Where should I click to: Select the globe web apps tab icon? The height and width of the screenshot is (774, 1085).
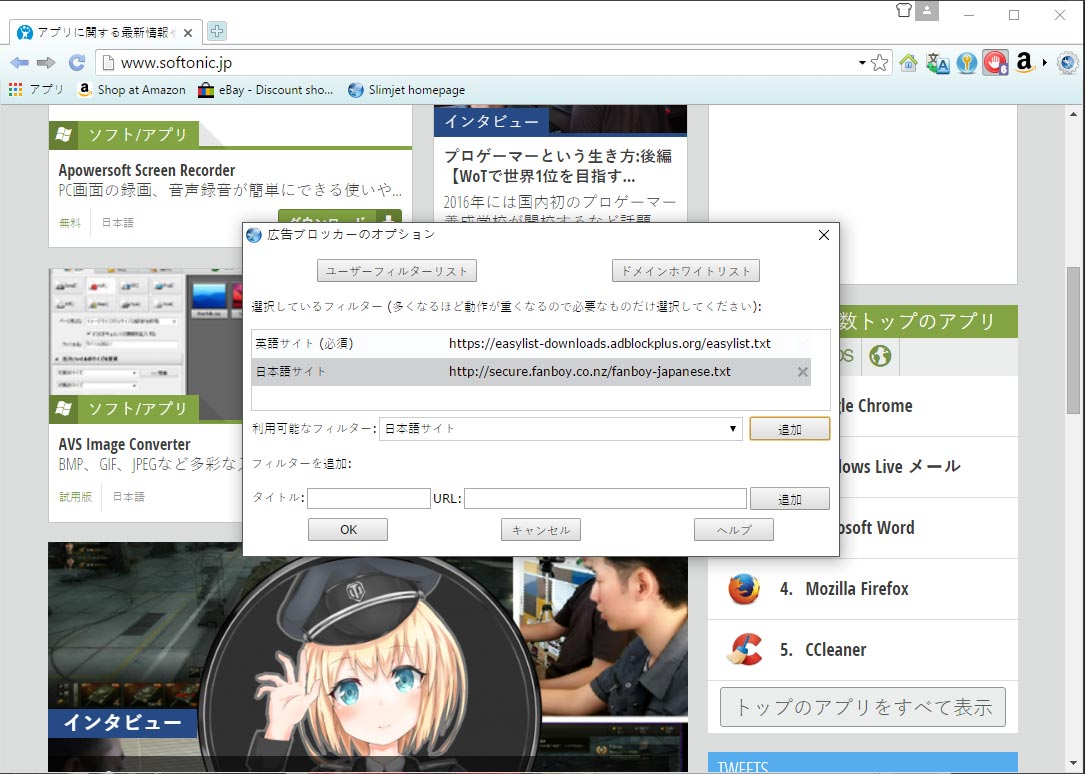coord(880,356)
